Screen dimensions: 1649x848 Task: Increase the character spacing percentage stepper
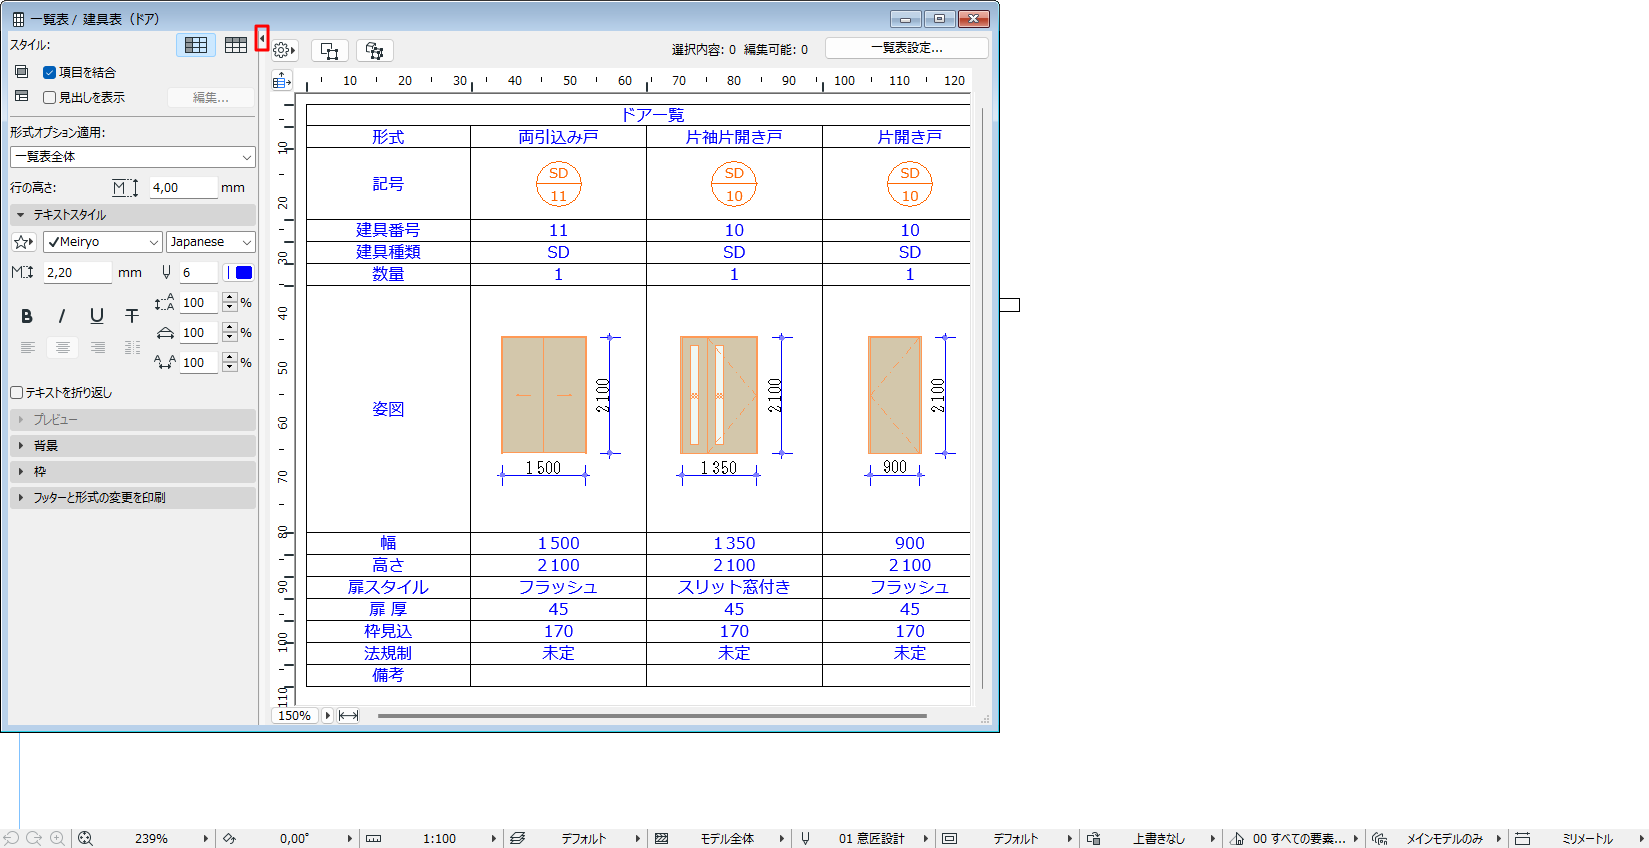230,358
